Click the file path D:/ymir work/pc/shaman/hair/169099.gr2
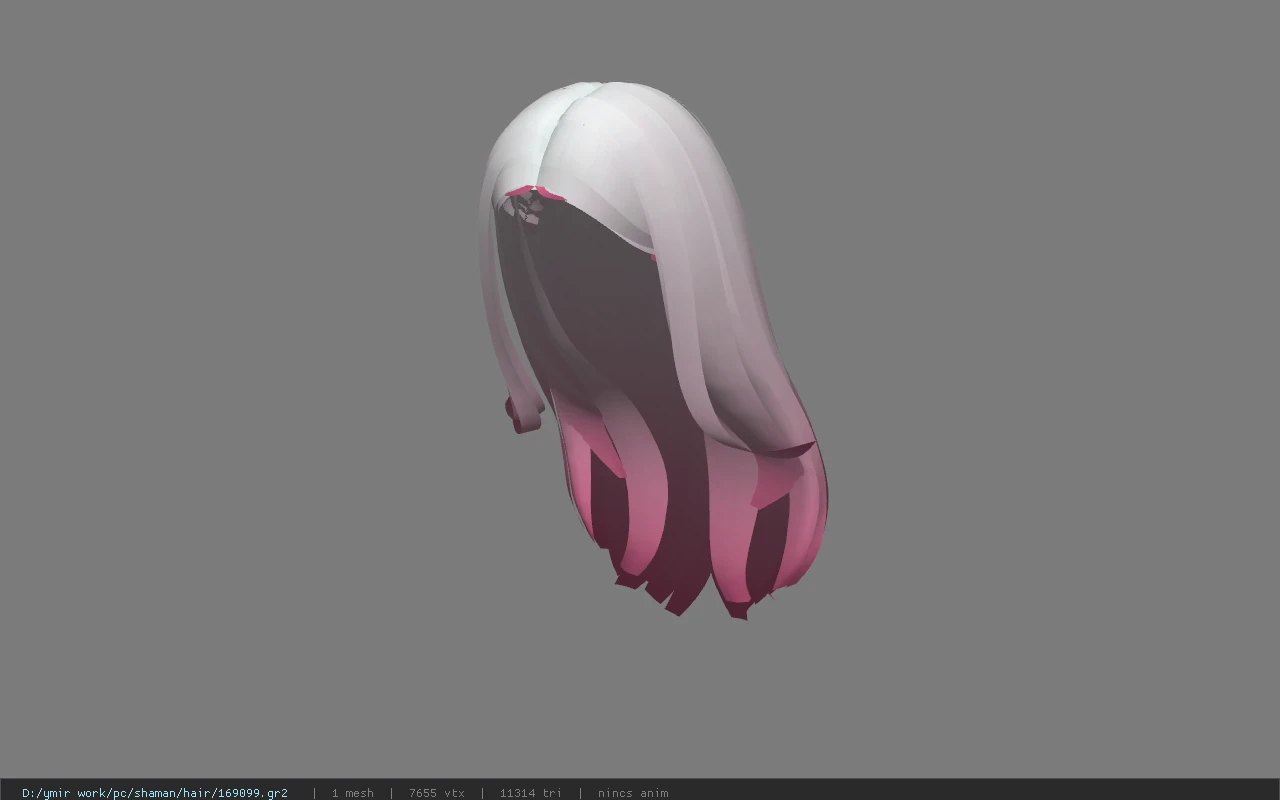The height and width of the screenshot is (800, 1280). point(155,793)
